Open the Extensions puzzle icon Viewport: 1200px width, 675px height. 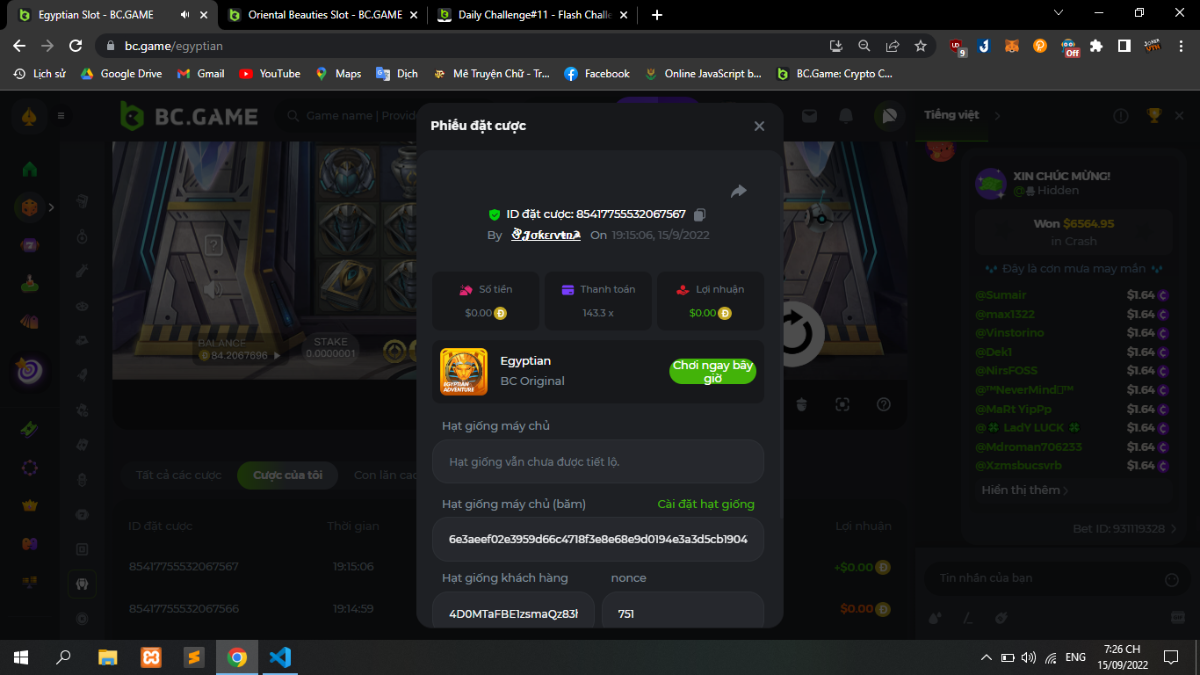(x=1097, y=46)
